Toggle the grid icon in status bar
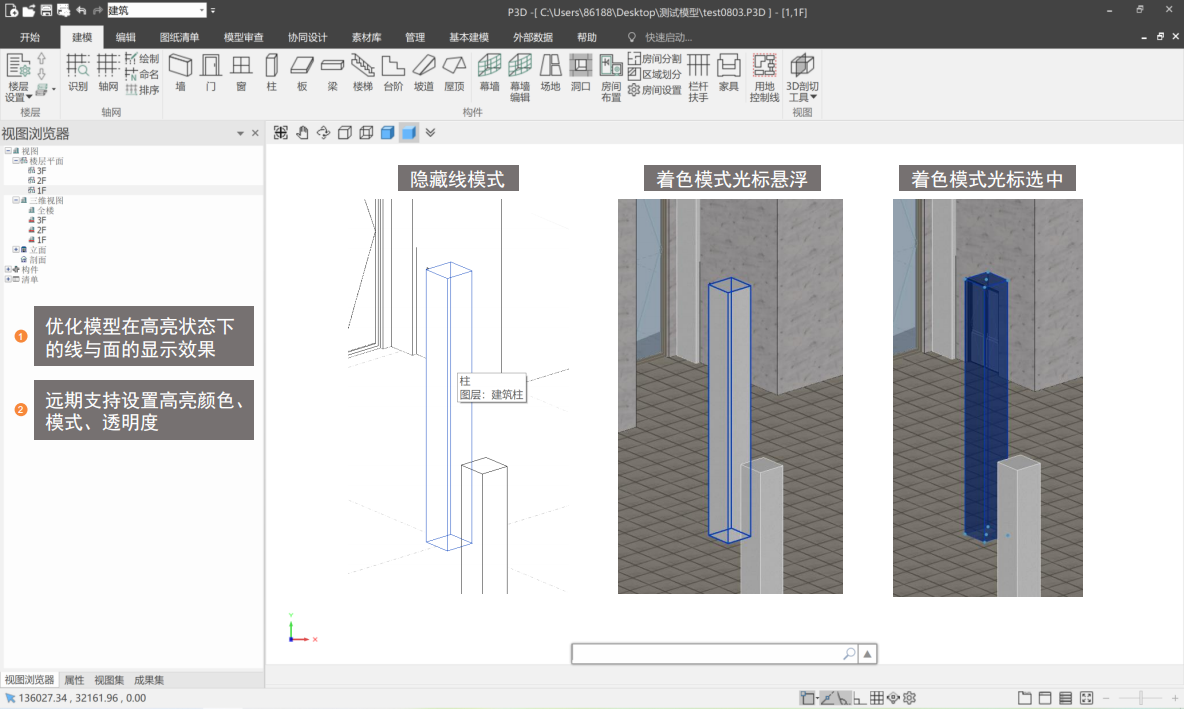 point(876,698)
